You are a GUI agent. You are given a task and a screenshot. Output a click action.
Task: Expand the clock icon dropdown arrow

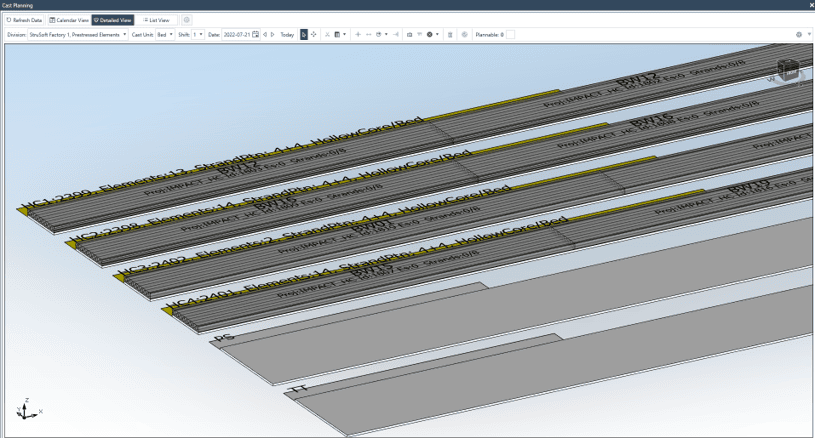386,35
